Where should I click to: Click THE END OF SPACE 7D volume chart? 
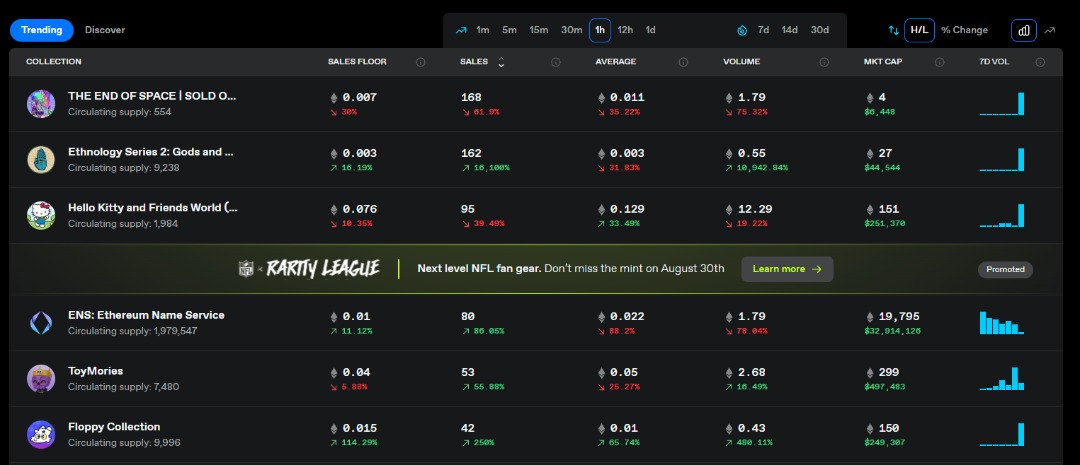click(1002, 103)
